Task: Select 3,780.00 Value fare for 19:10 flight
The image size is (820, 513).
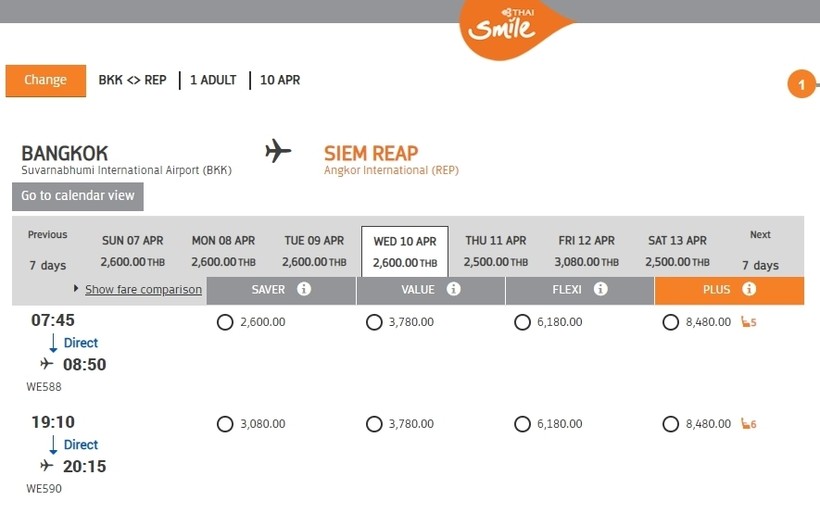Action: click(x=374, y=424)
